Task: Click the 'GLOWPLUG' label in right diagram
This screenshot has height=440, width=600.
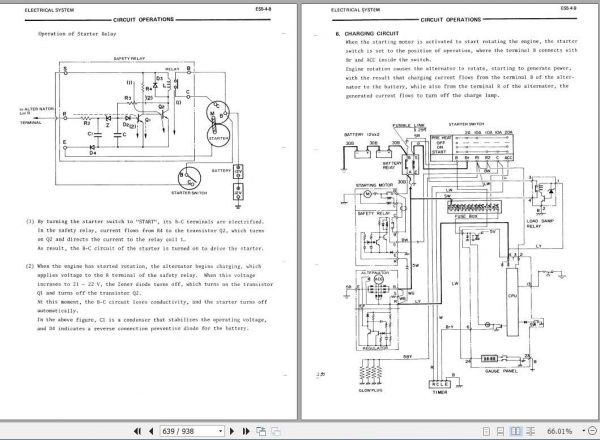Action: point(370,390)
